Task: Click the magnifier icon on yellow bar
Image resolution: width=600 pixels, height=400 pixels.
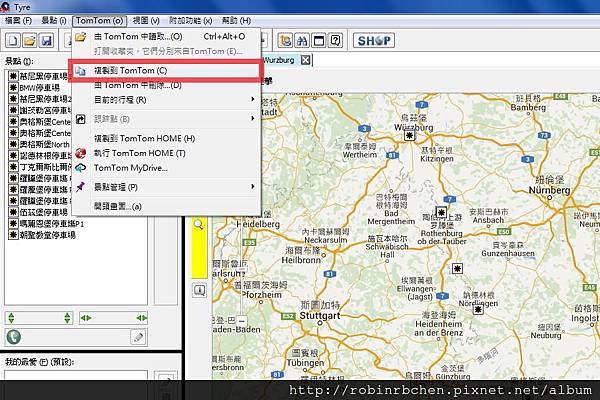Action: tap(199, 224)
